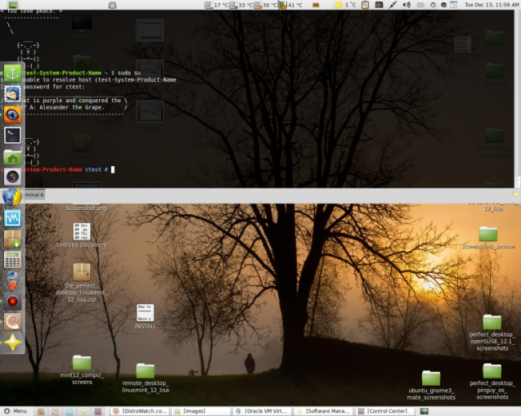Open the eye icon application in dock
Viewport: 521px width, 416px height.
click(12, 115)
